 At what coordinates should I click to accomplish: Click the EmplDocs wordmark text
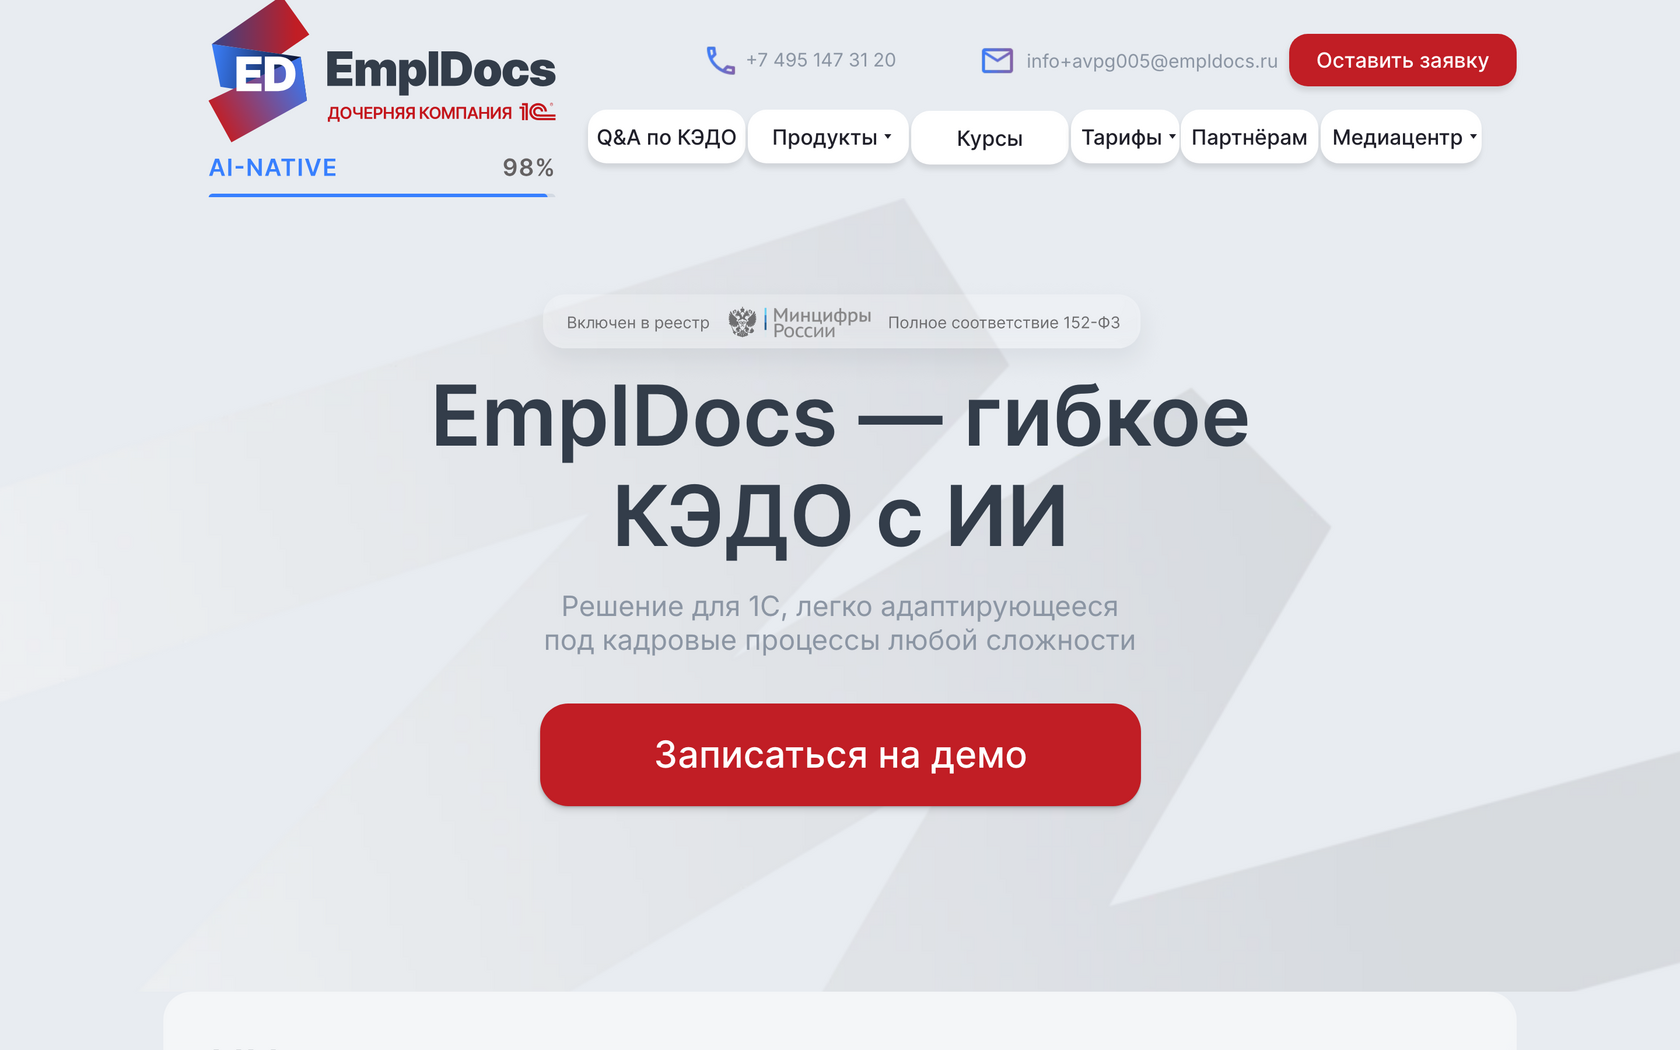pyautogui.click(x=440, y=70)
